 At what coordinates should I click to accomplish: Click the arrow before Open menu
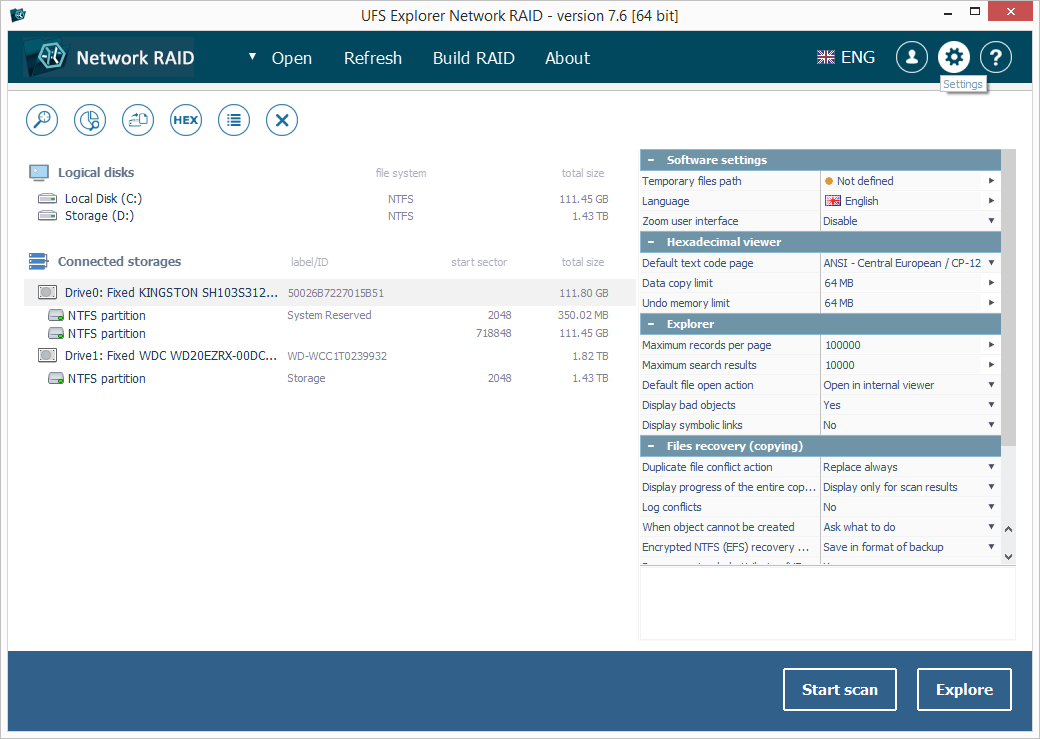tap(252, 57)
